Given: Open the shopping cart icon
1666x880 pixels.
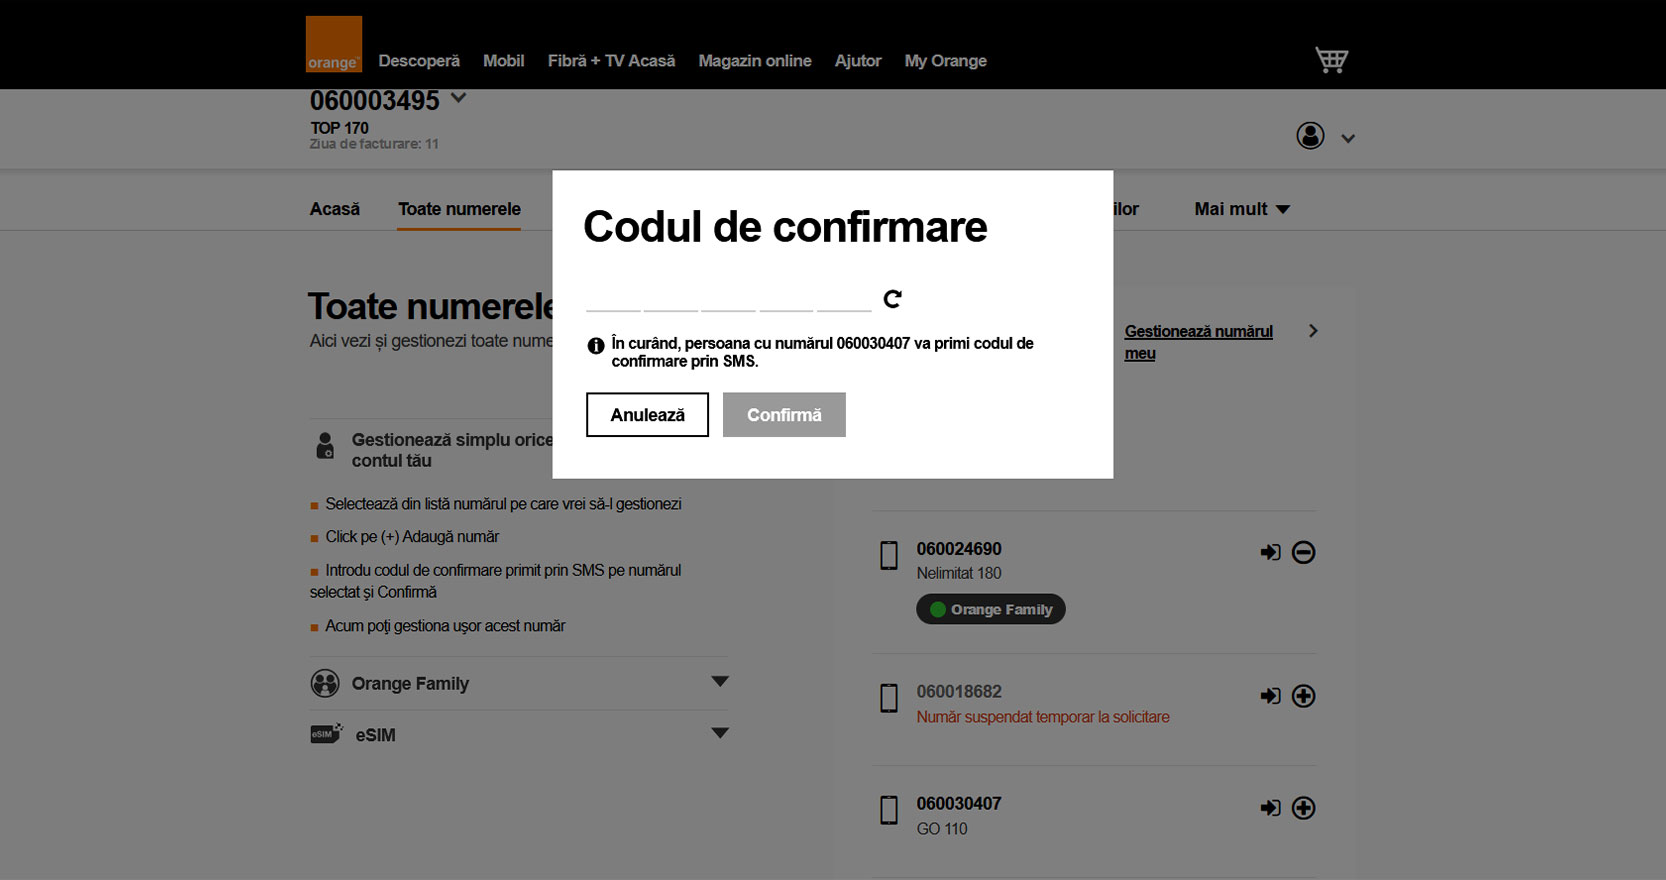Looking at the screenshot, I should click(x=1331, y=60).
